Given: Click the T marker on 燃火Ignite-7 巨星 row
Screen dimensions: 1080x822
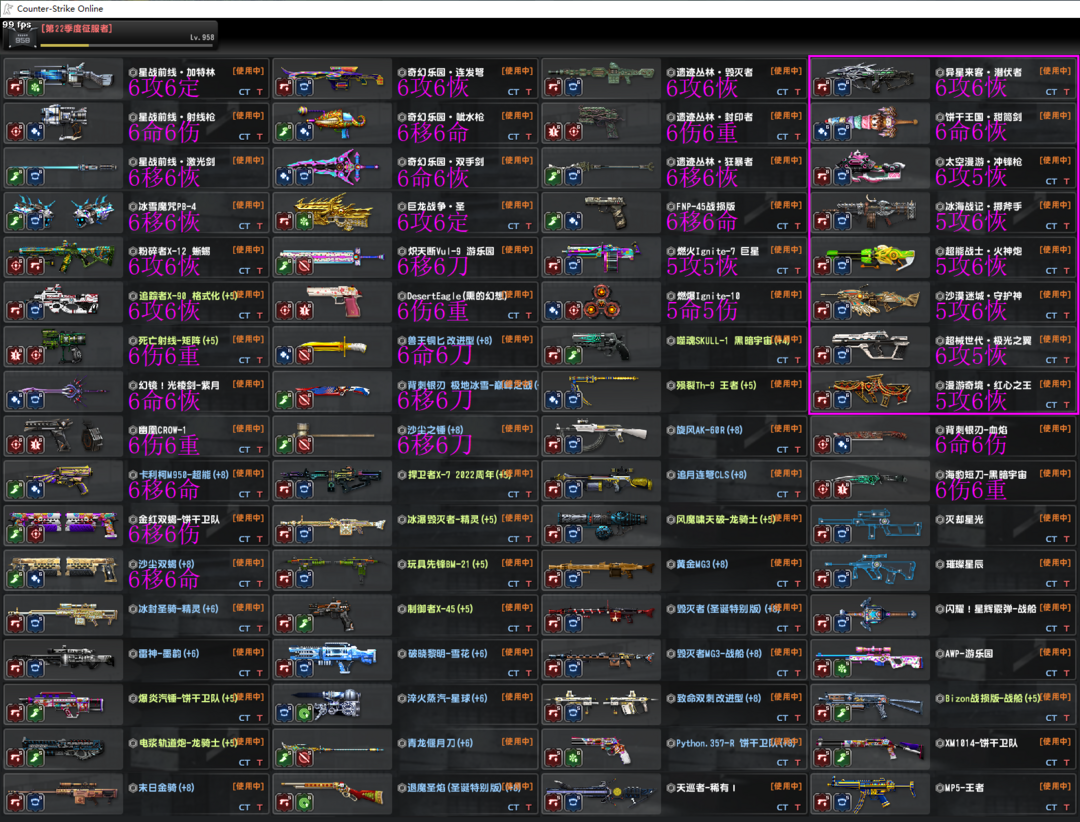Looking at the screenshot, I should click(x=798, y=271).
